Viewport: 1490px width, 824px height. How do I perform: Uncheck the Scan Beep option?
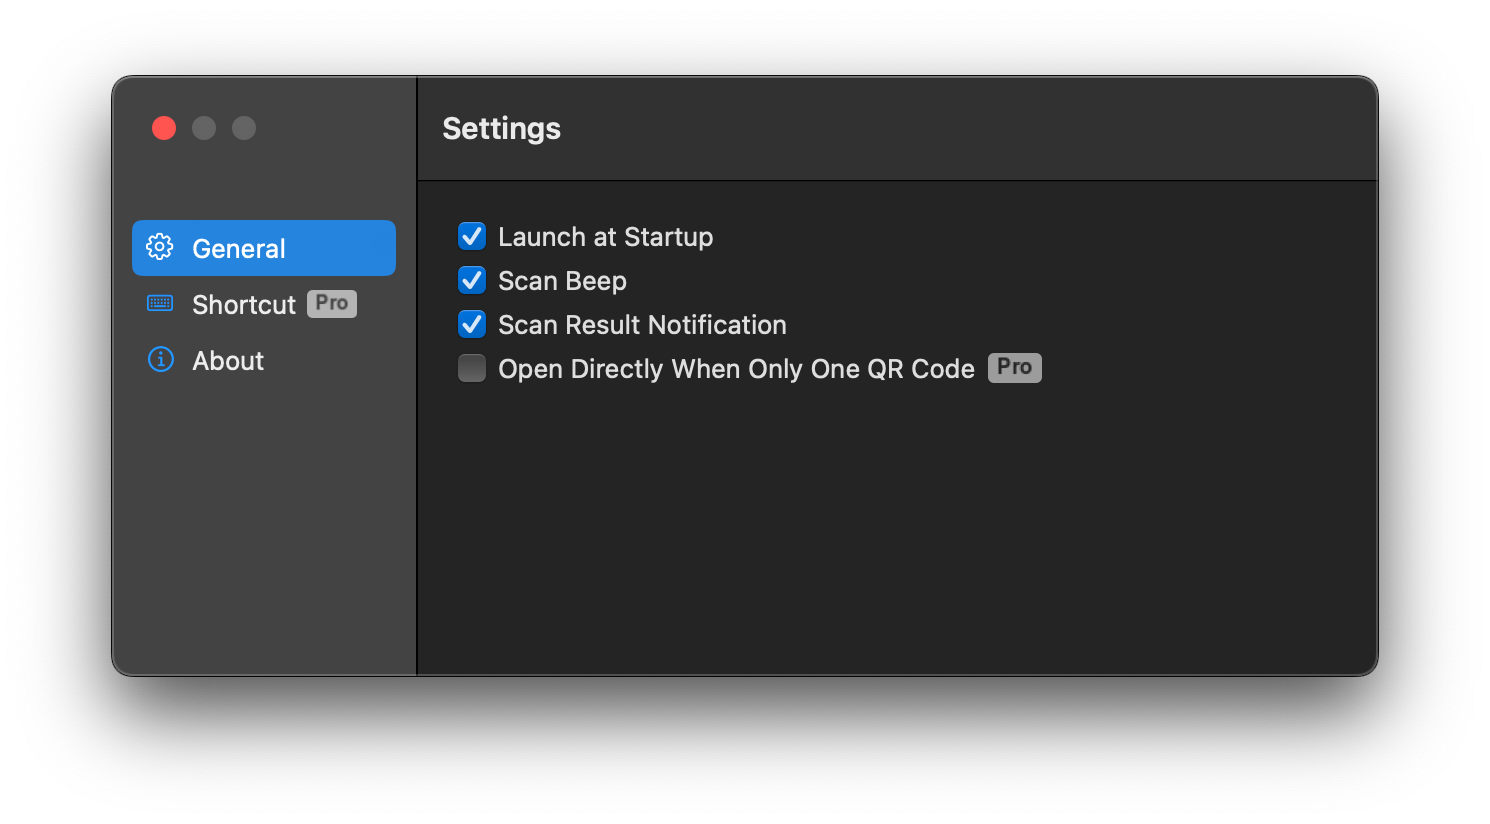click(x=472, y=280)
